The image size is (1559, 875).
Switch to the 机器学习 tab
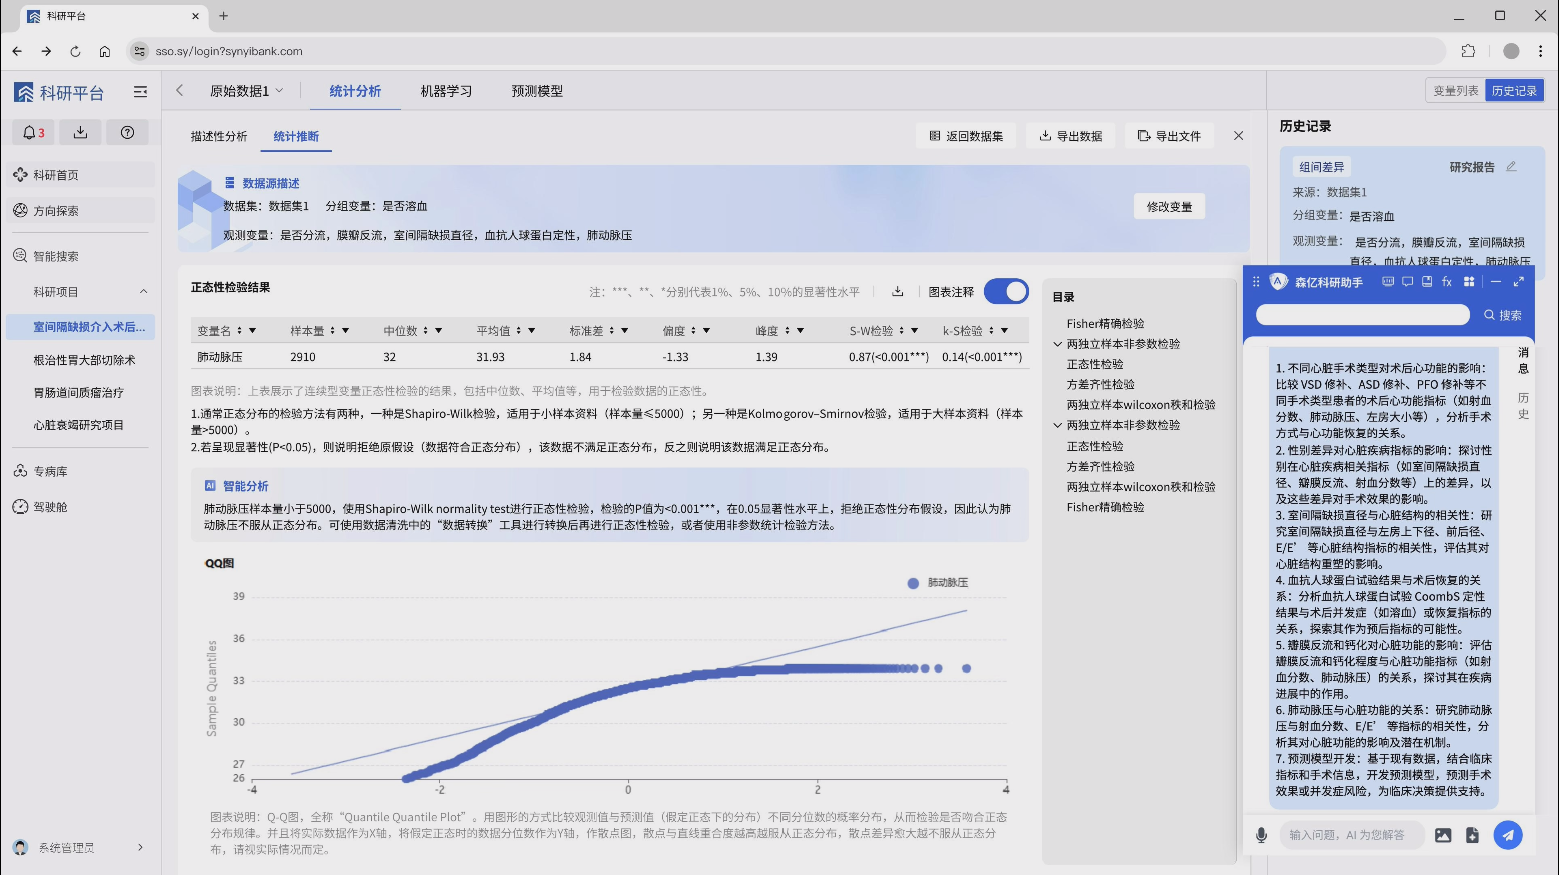tap(446, 91)
